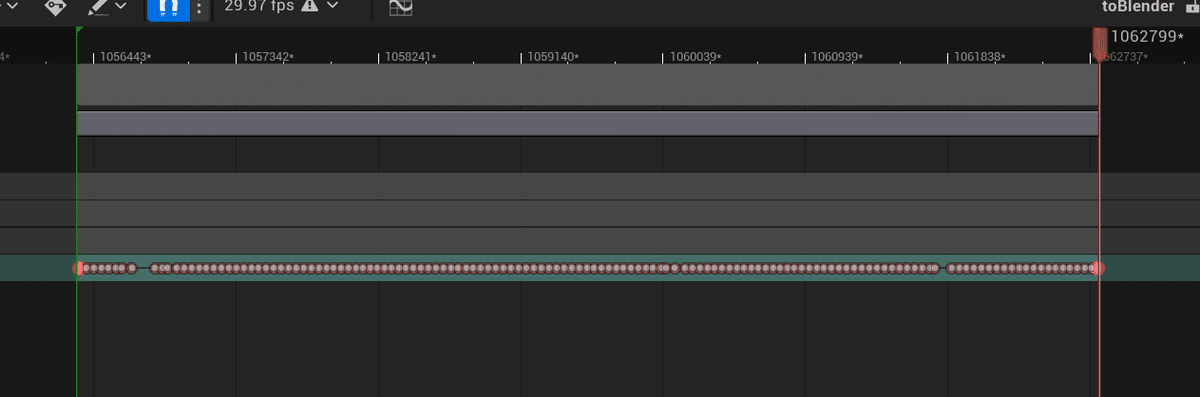Click ruler at frame 1058241*

point(411,56)
